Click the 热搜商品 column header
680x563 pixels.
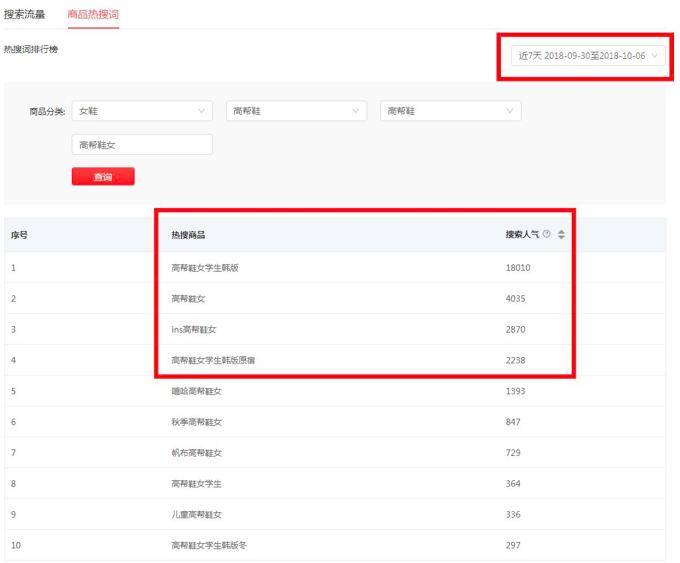[x=189, y=235]
